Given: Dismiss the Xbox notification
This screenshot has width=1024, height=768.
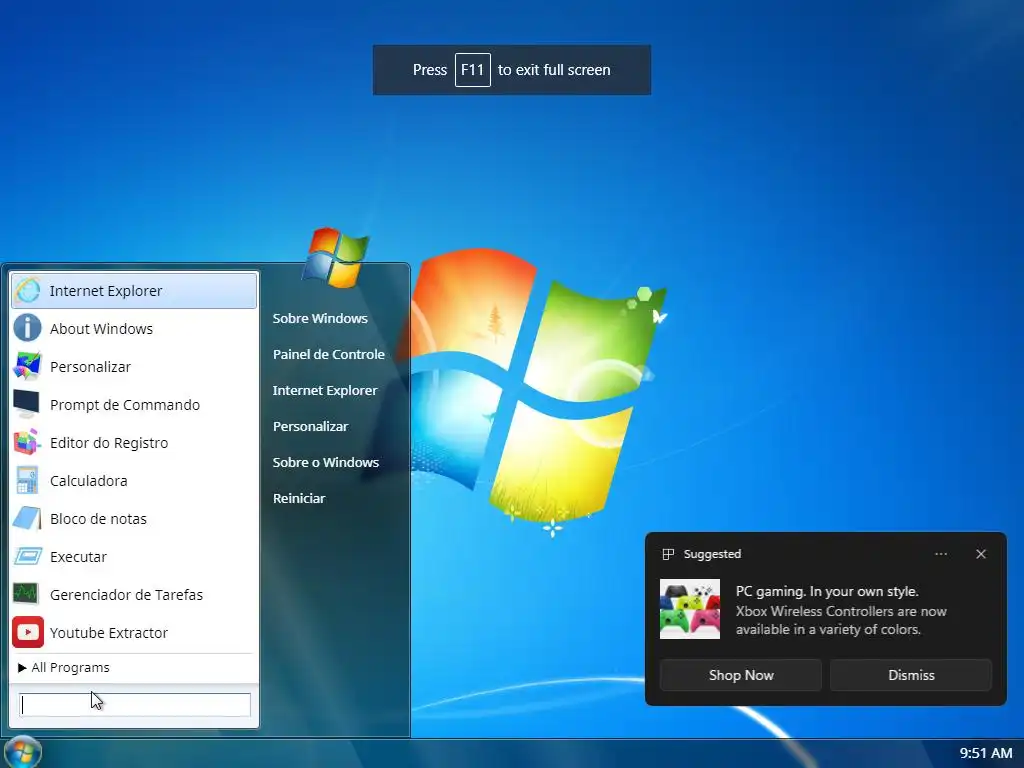Looking at the screenshot, I should 911,675.
